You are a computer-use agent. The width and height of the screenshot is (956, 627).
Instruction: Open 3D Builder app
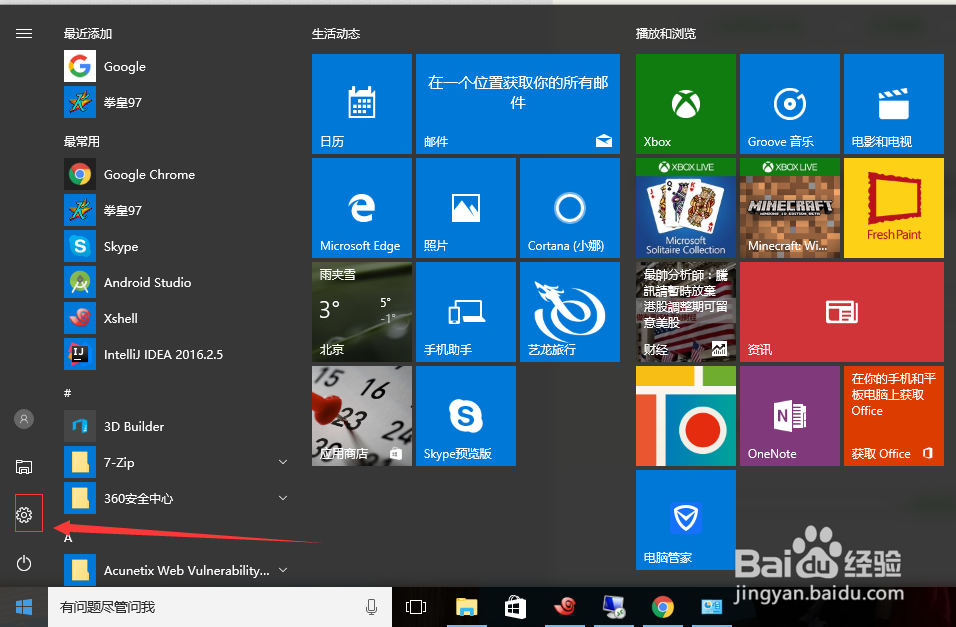click(176, 426)
